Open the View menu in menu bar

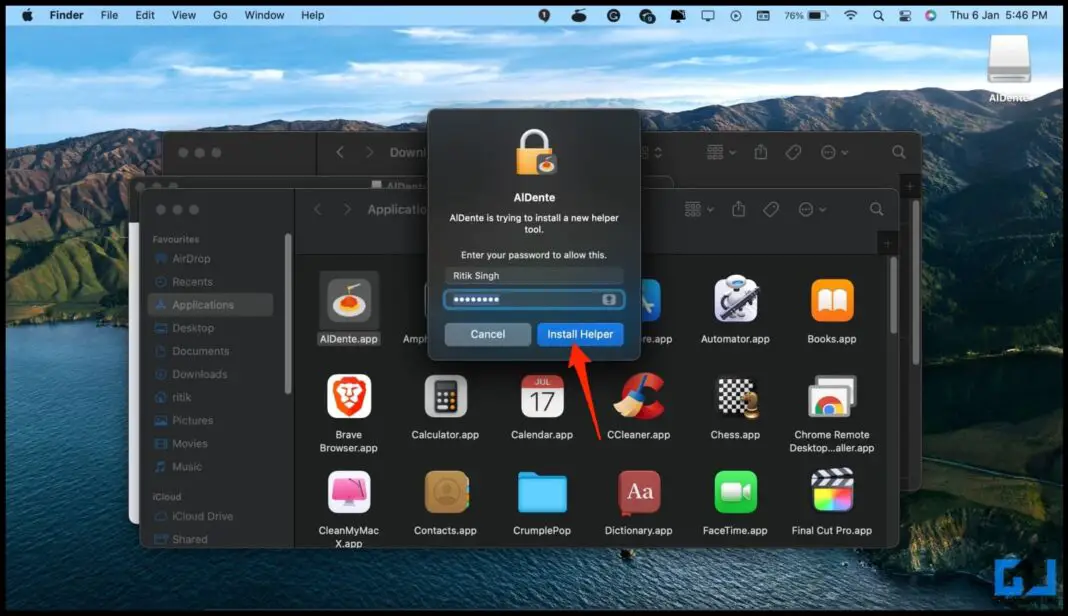[x=184, y=15]
